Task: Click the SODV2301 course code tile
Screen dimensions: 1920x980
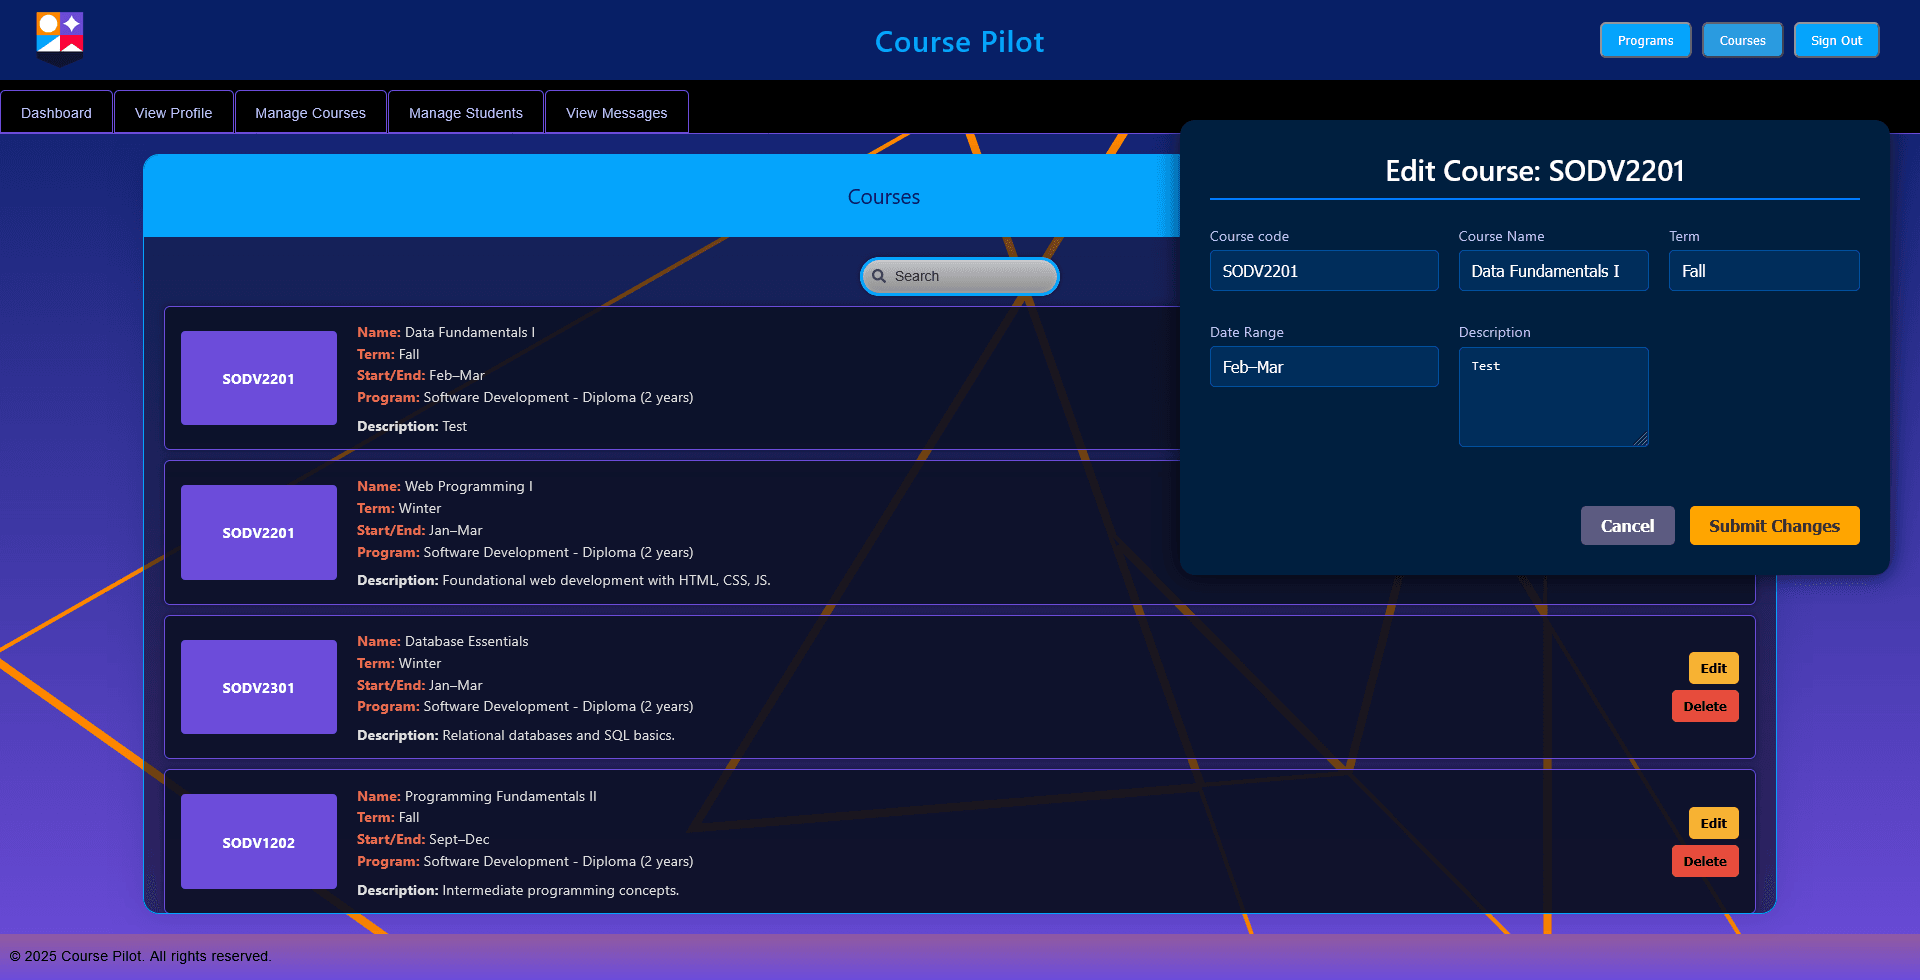Action: (x=258, y=687)
